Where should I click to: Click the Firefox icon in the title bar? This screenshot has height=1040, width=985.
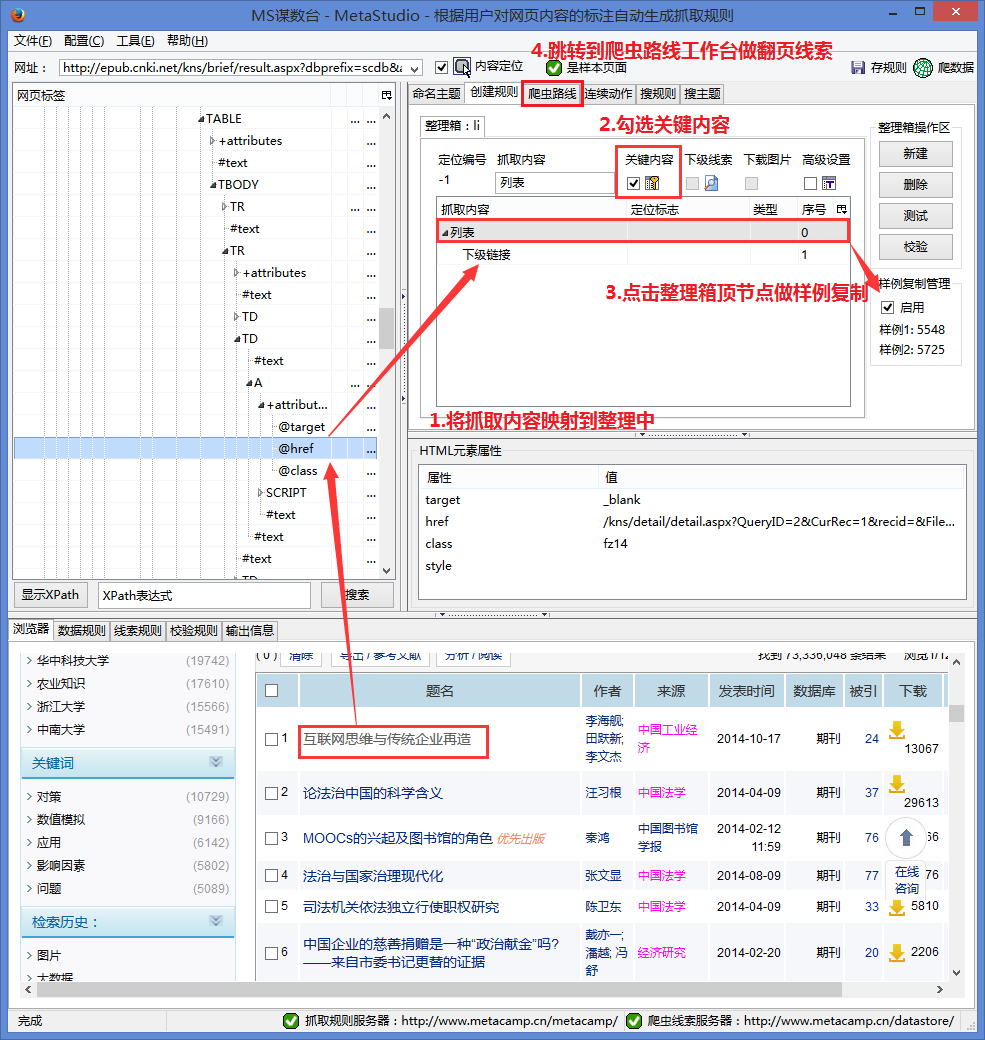[x=18, y=14]
